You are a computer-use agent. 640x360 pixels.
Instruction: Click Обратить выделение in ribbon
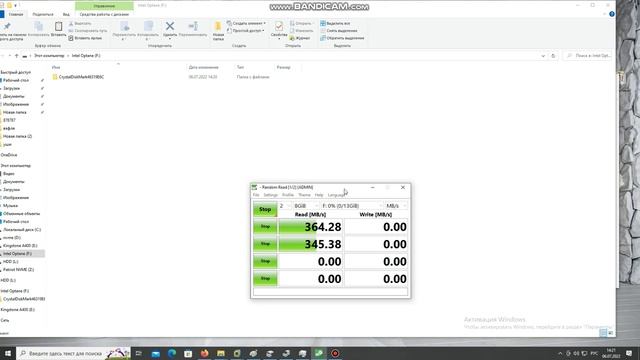click(x=342, y=38)
